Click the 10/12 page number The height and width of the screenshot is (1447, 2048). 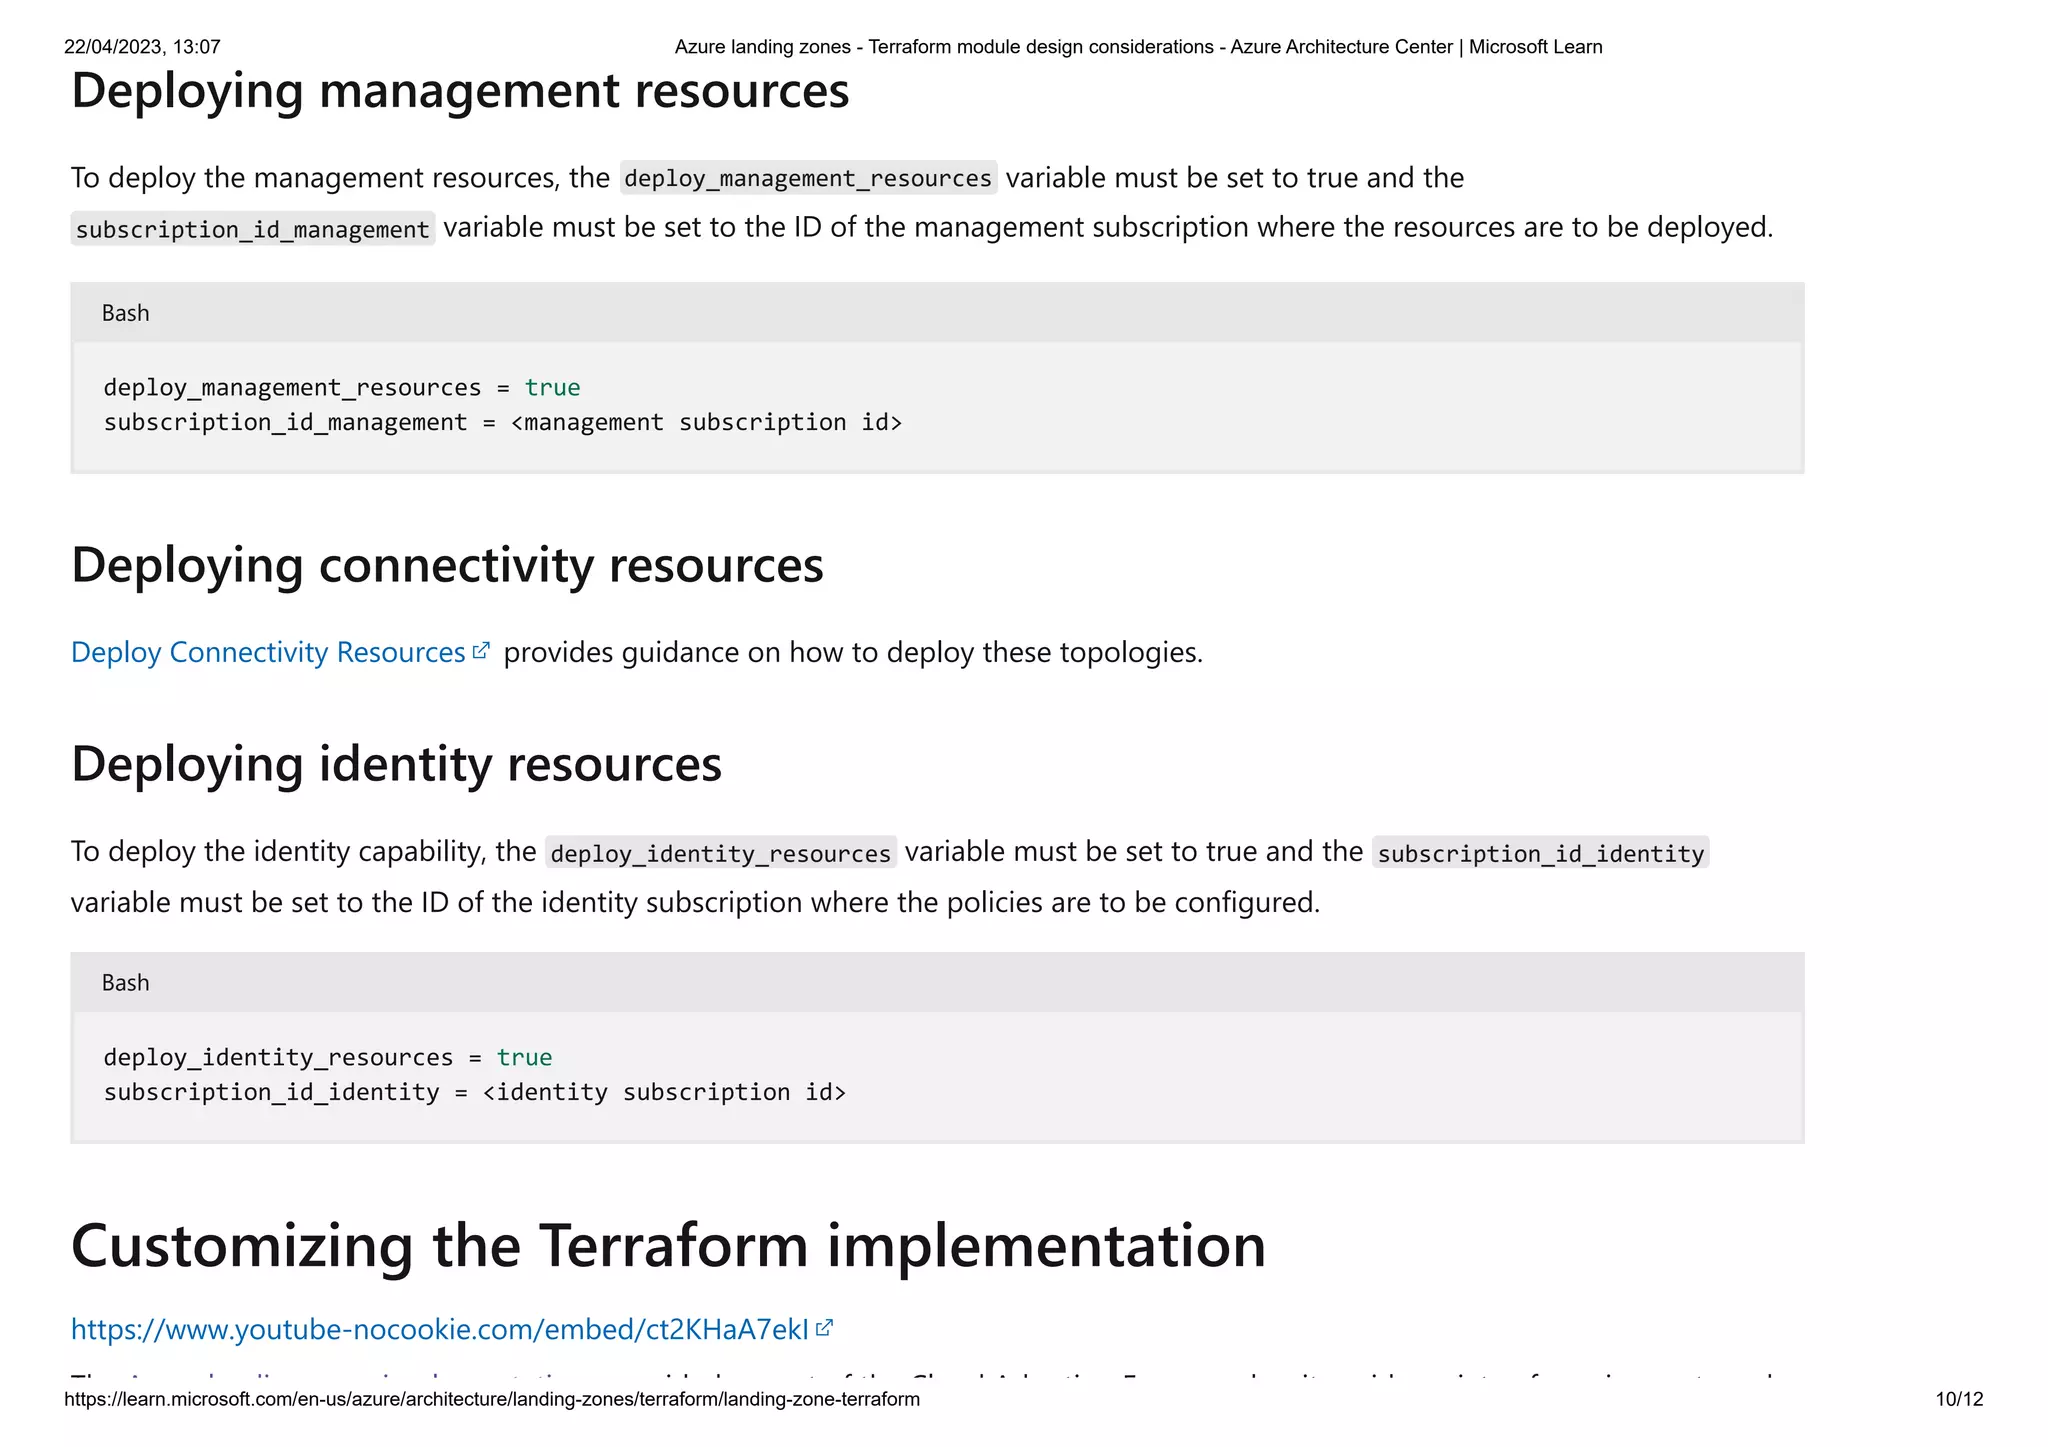[1958, 1399]
